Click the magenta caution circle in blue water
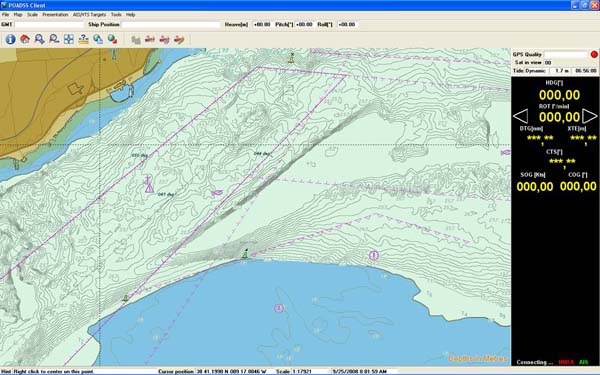600x375 pixels. (x=279, y=308)
